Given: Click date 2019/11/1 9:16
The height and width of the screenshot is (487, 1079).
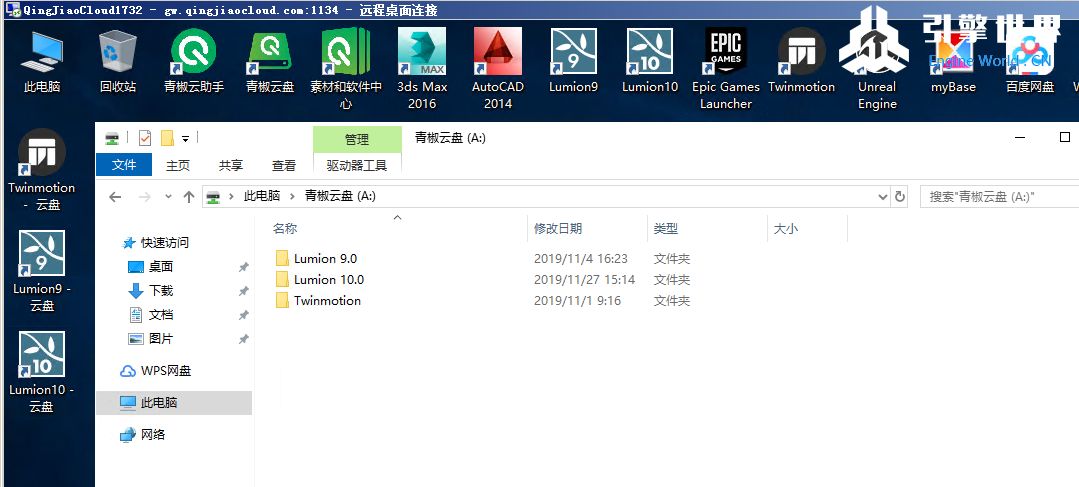Looking at the screenshot, I should coord(577,301).
